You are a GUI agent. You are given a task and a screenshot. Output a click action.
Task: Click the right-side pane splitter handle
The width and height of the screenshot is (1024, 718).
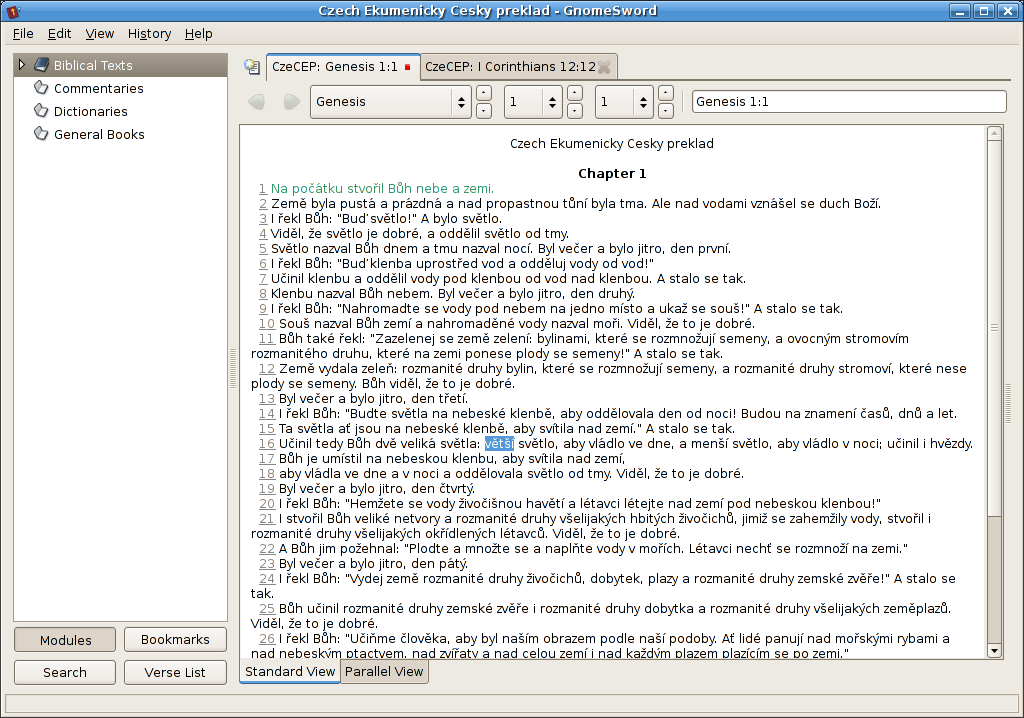coord(1008,404)
